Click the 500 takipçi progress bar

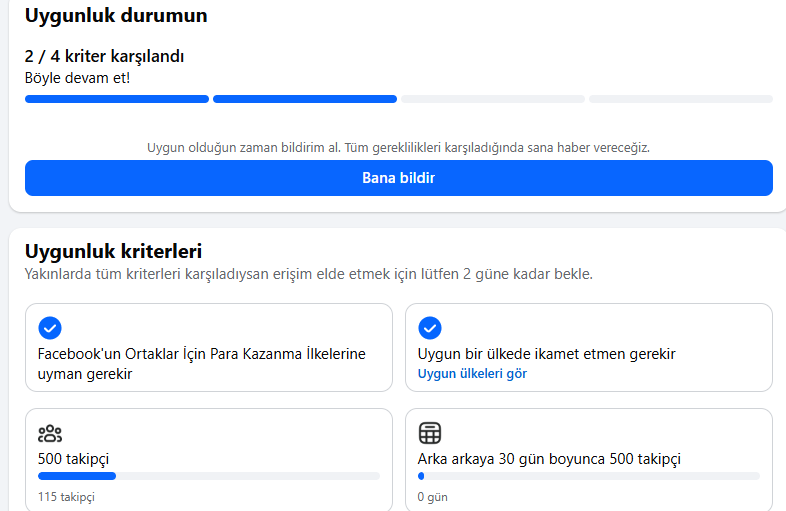pyautogui.click(x=209, y=476)
